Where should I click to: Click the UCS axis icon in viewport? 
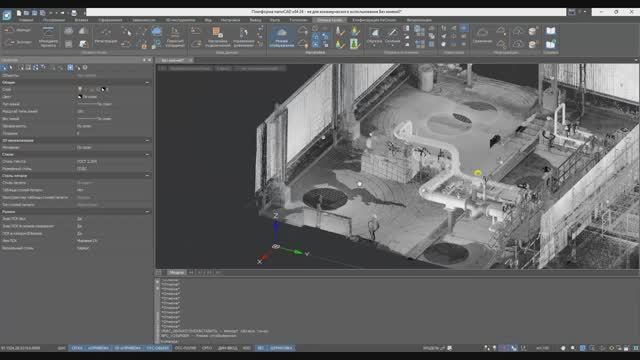pyautogui.click(x=276, y=246)
